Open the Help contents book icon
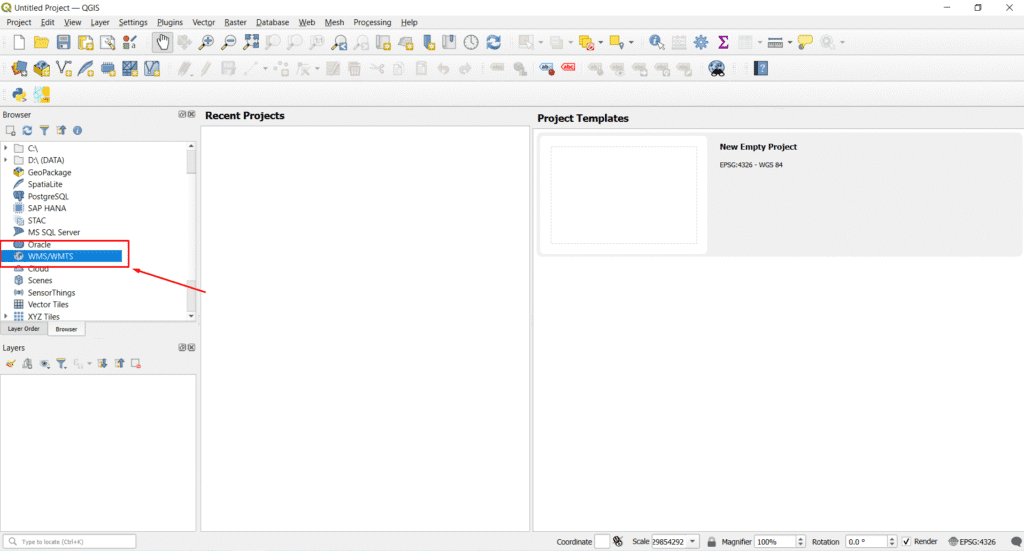Viewport: 1024px width, 551px height. pyautogui.click(x=761, y=69)
